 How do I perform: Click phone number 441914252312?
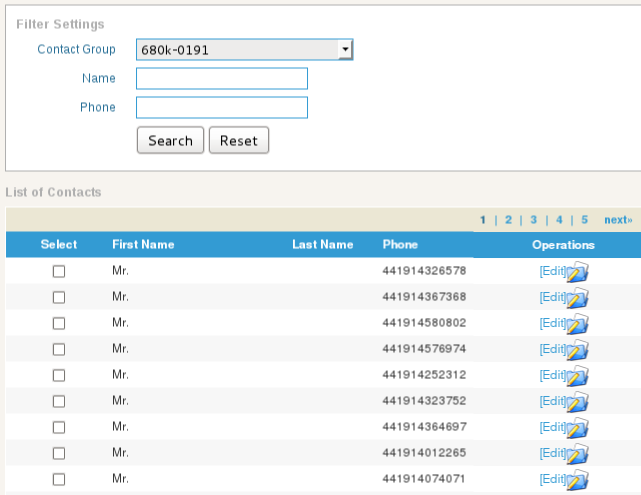pos(424,374)
